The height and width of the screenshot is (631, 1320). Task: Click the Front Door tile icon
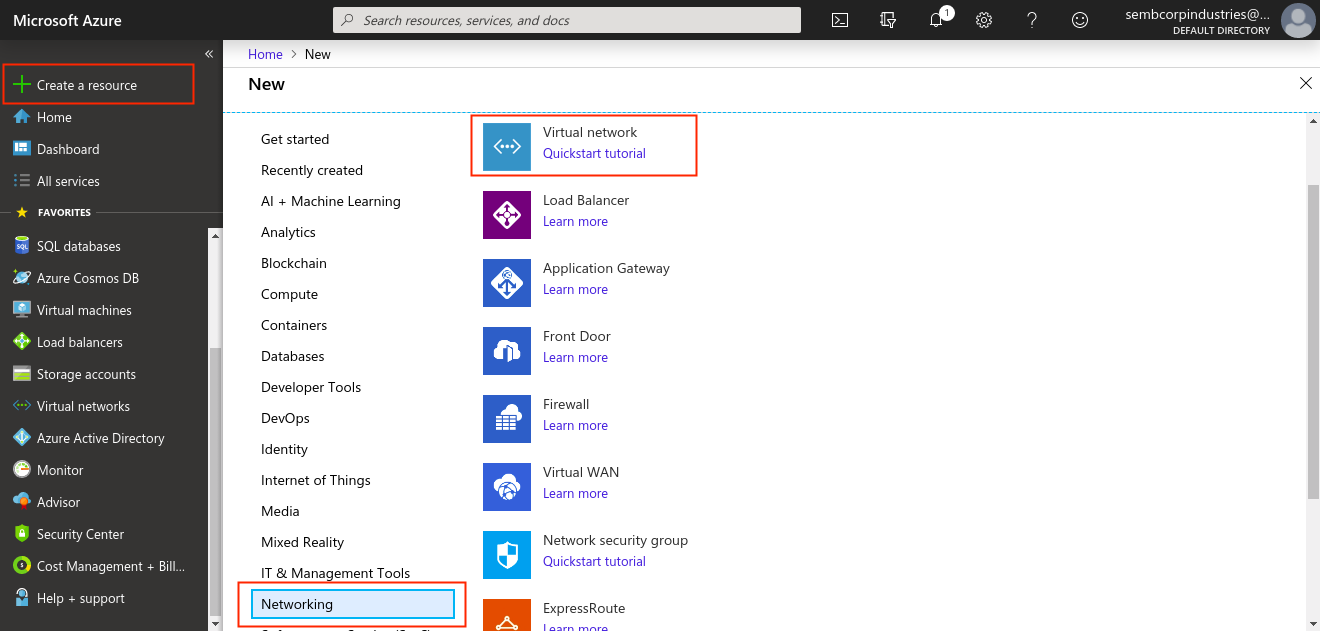pyautogui.click(x=507, y=351)
